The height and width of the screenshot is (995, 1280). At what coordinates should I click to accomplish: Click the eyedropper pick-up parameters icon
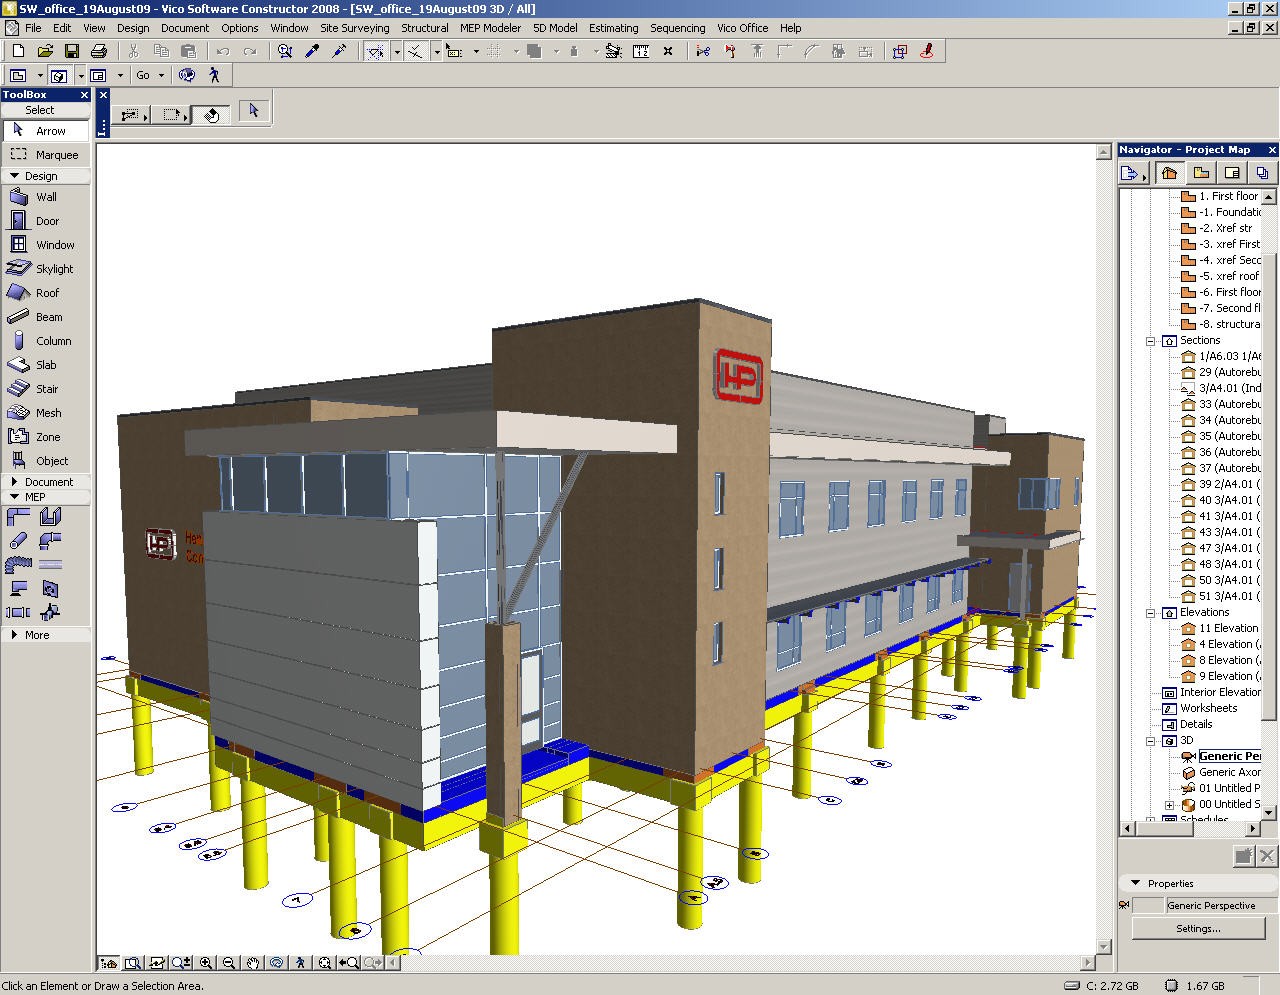(x=312, y=51)
